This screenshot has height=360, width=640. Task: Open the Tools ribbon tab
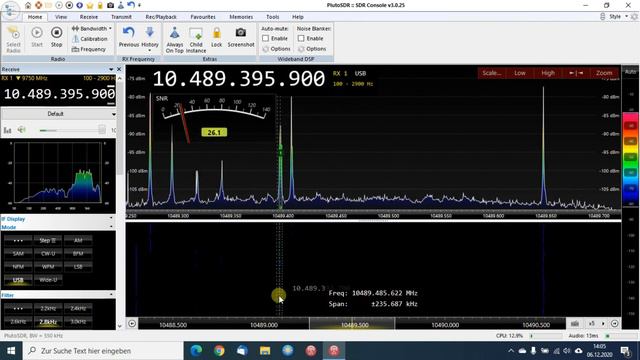(272, 17)
